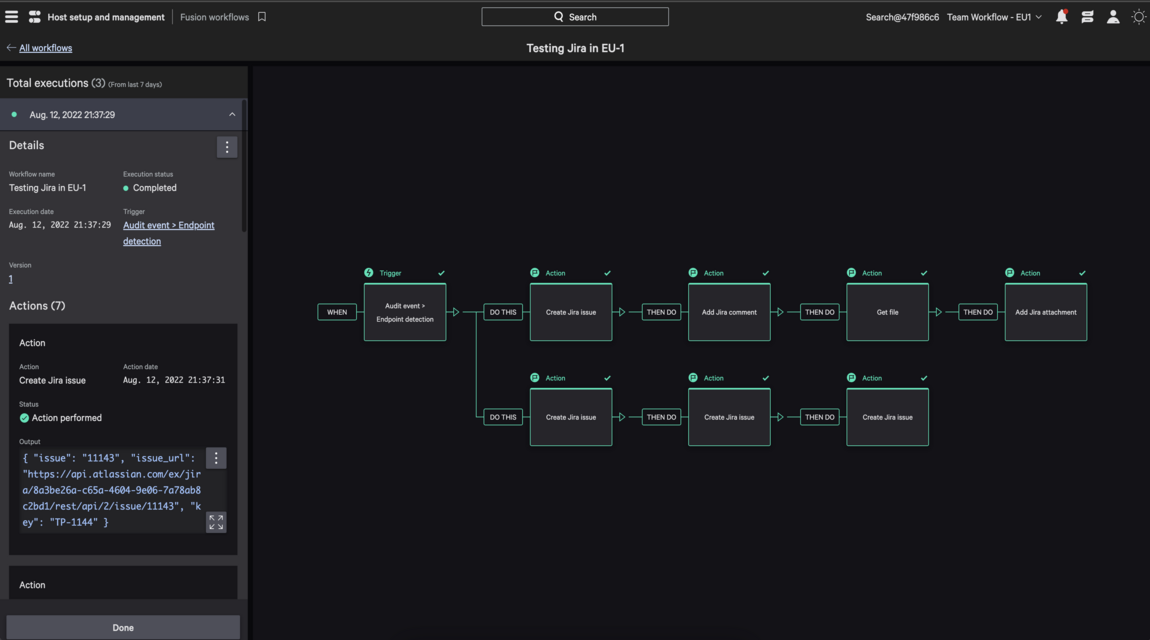Click the THEN DO box before Add Jira attachment
Image resolution: width=1150 pixels, height=640 pixels.
(x=978, y=312)
